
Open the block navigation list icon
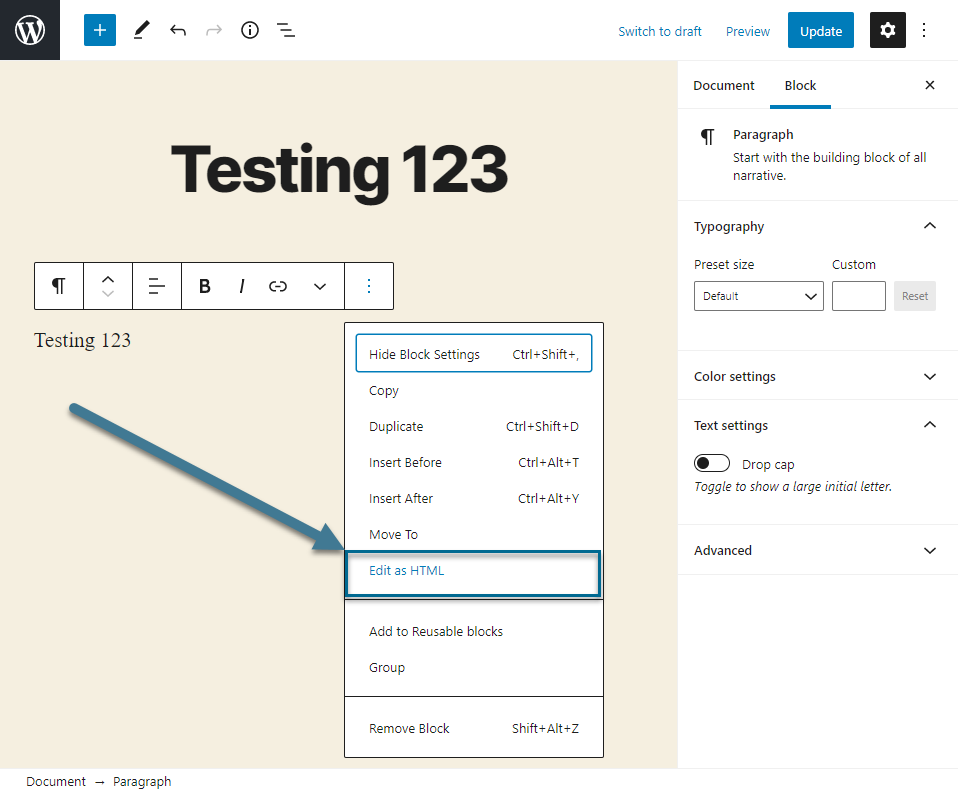tap(286, 30)
